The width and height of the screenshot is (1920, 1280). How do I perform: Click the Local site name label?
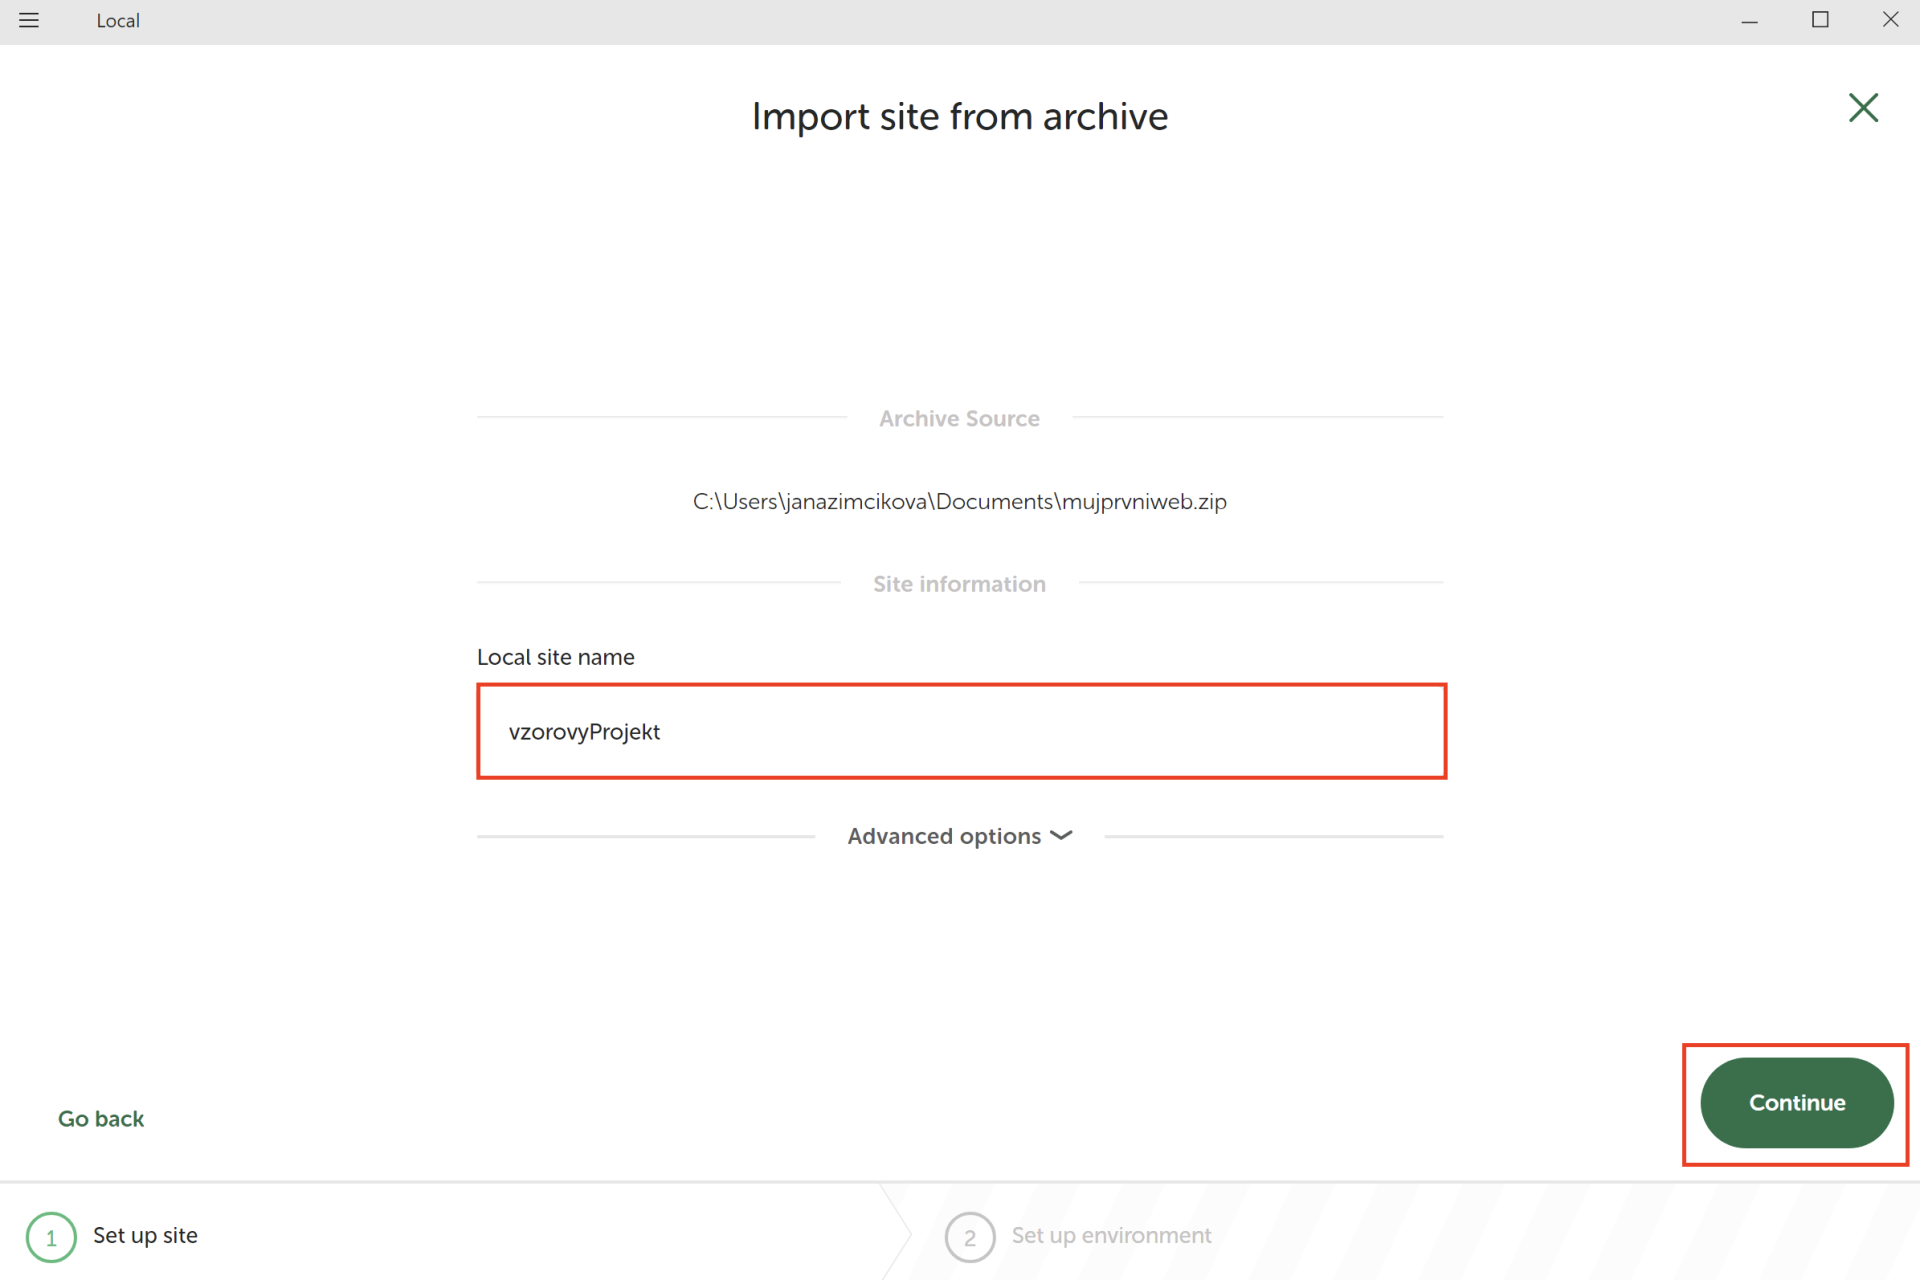[x=555, y=657]
